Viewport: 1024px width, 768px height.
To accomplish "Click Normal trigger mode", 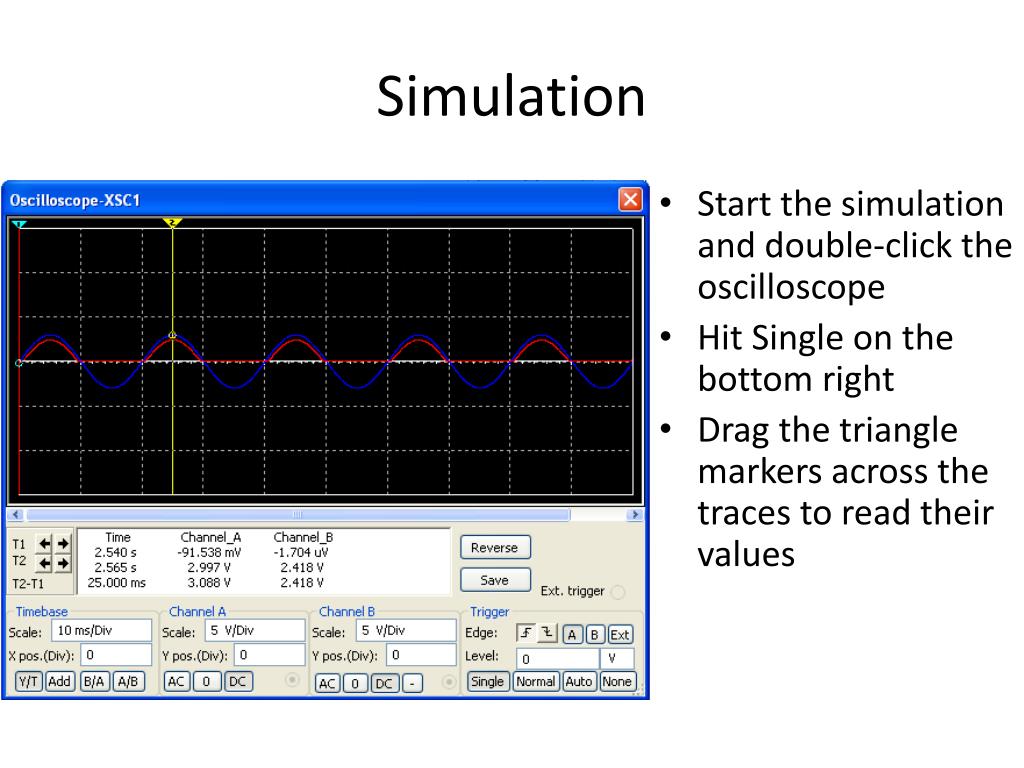I will click(536, 681).
